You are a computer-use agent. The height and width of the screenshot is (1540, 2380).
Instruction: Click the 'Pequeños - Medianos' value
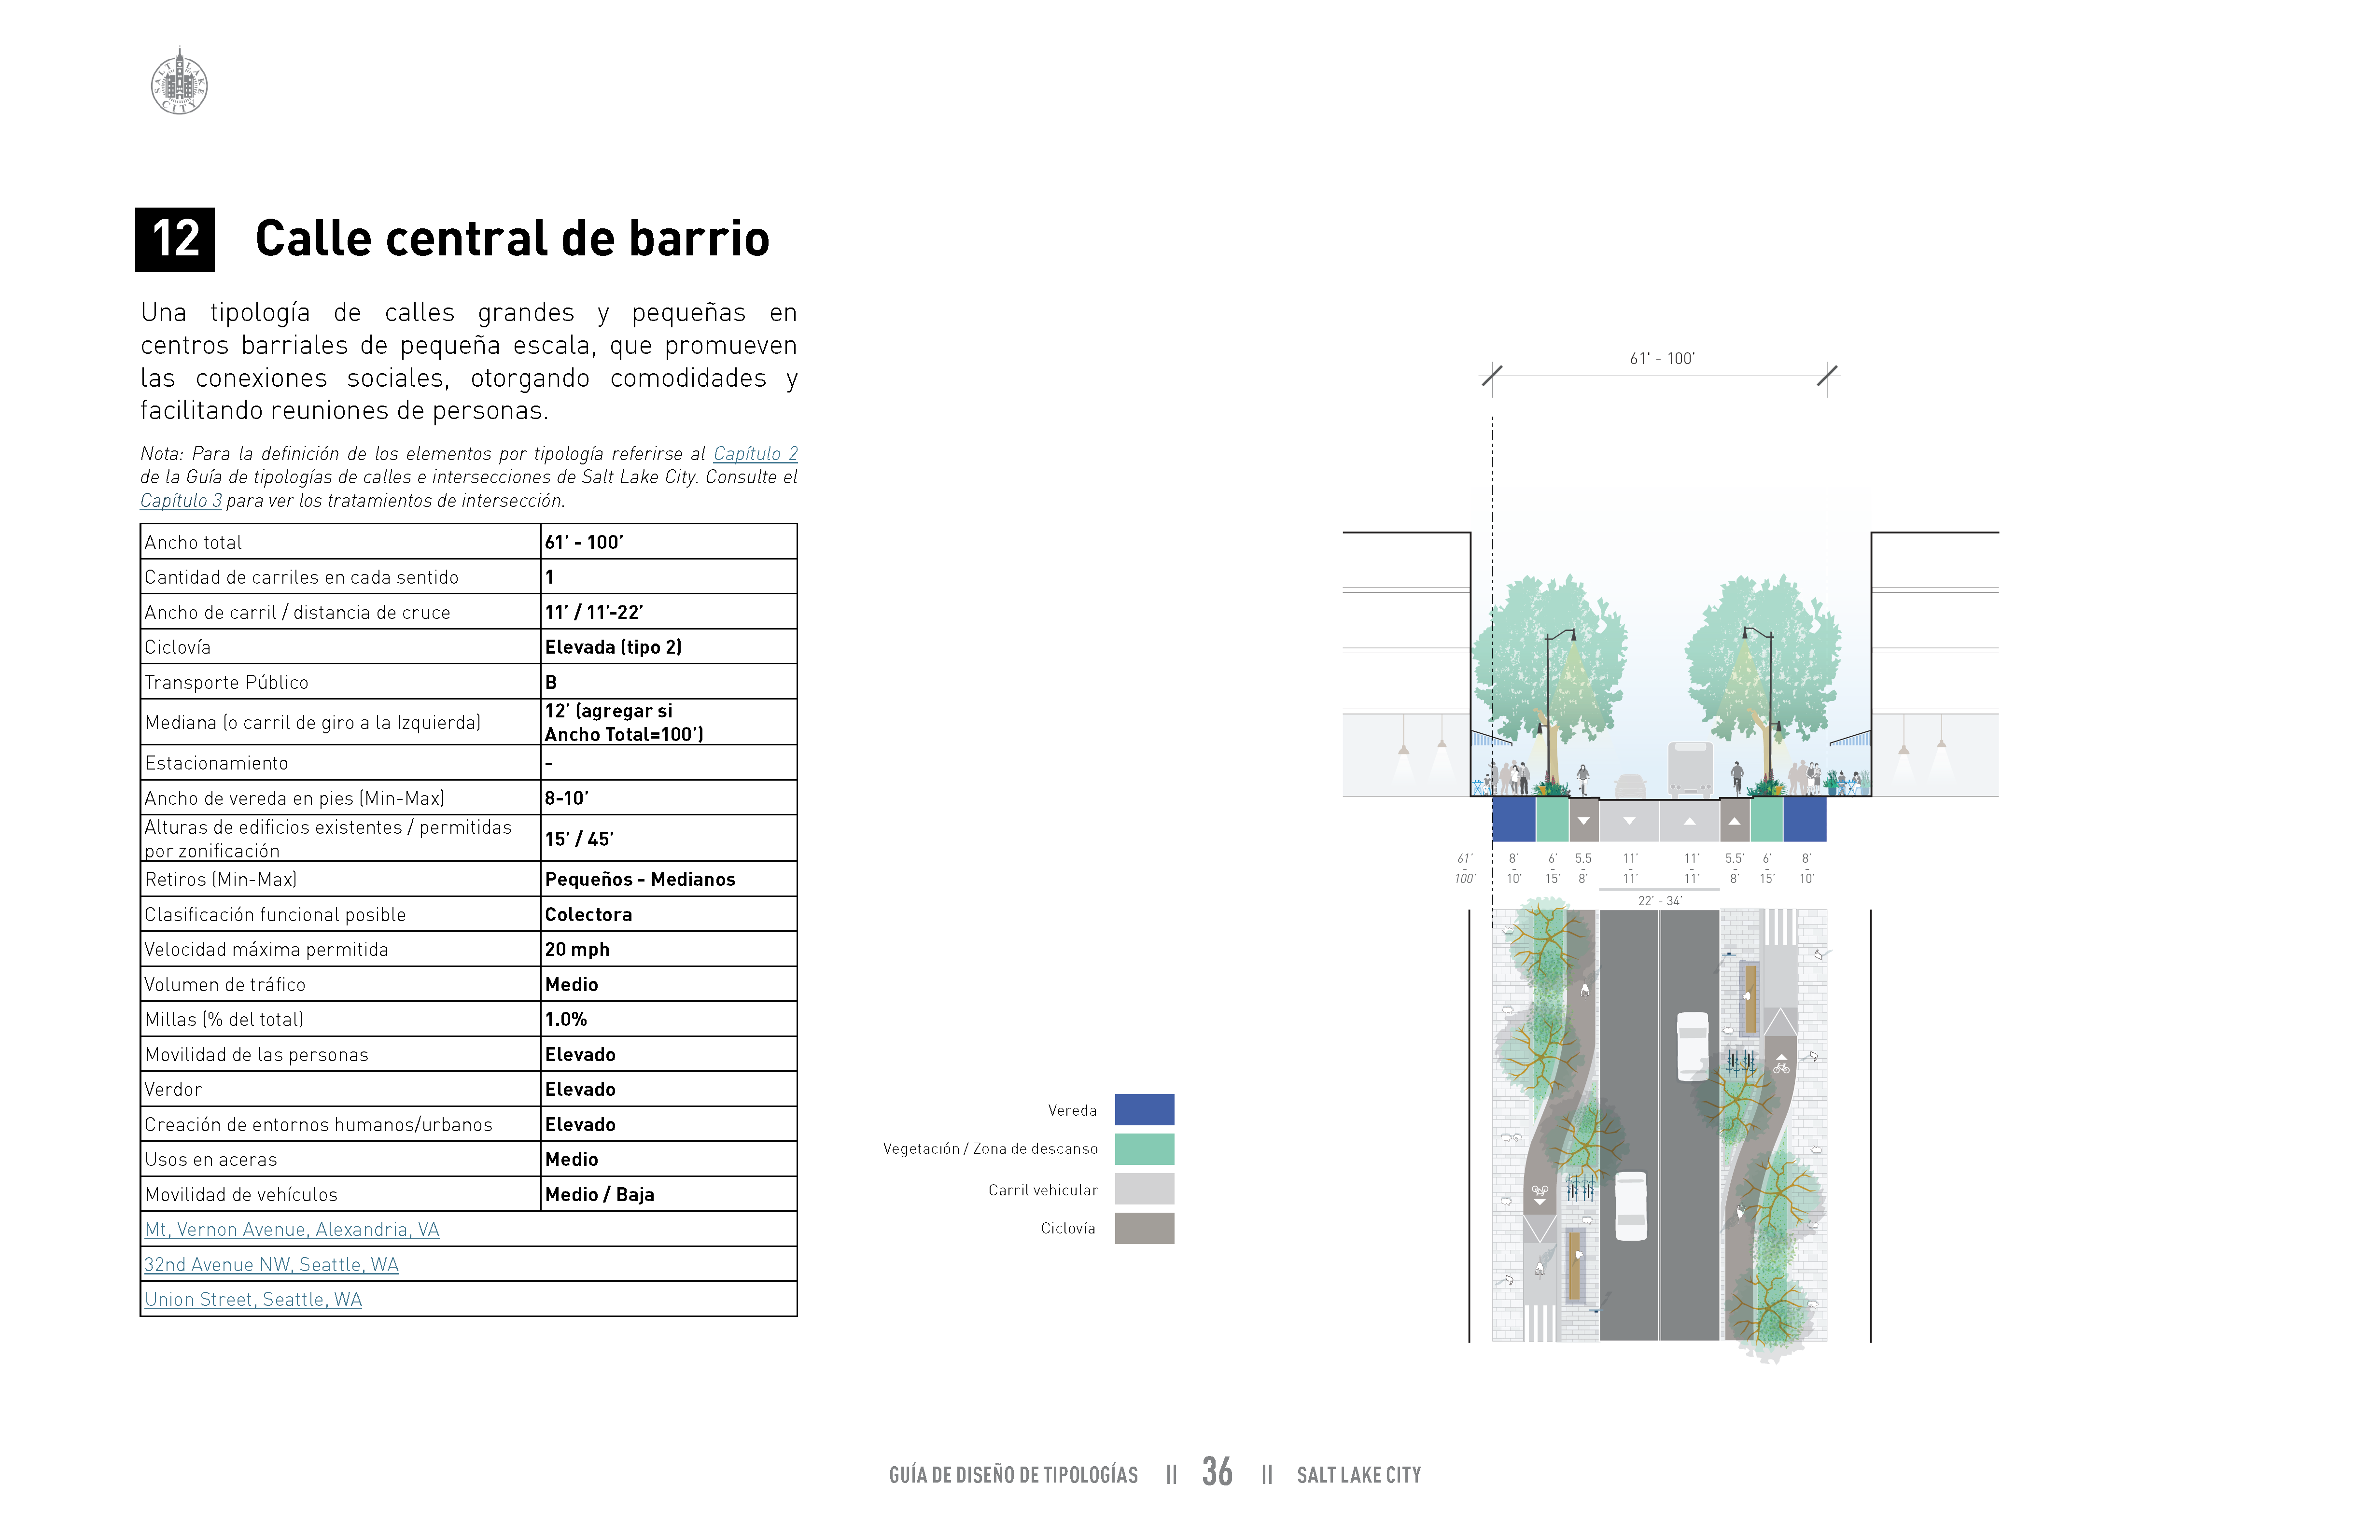click(640, 880)
